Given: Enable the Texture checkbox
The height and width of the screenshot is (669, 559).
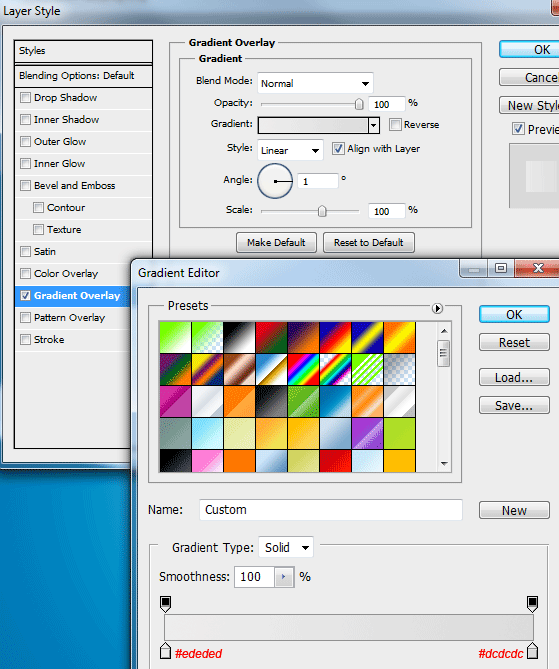Looking at the screenshot, I should coord(38,230).
